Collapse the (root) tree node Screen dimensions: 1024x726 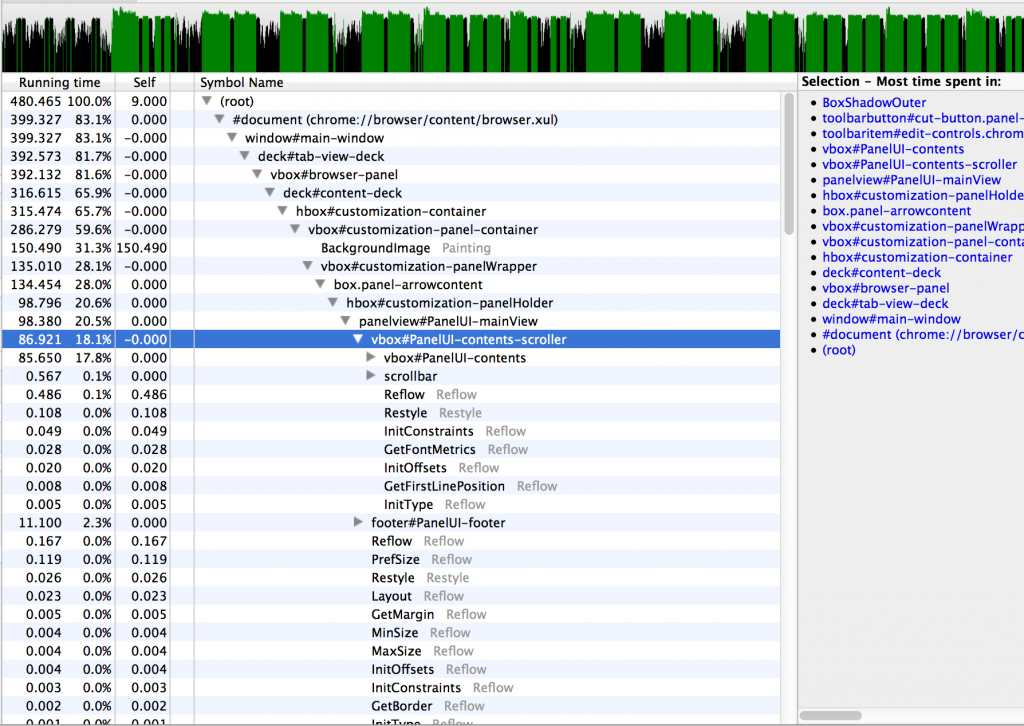coord(207,101)
